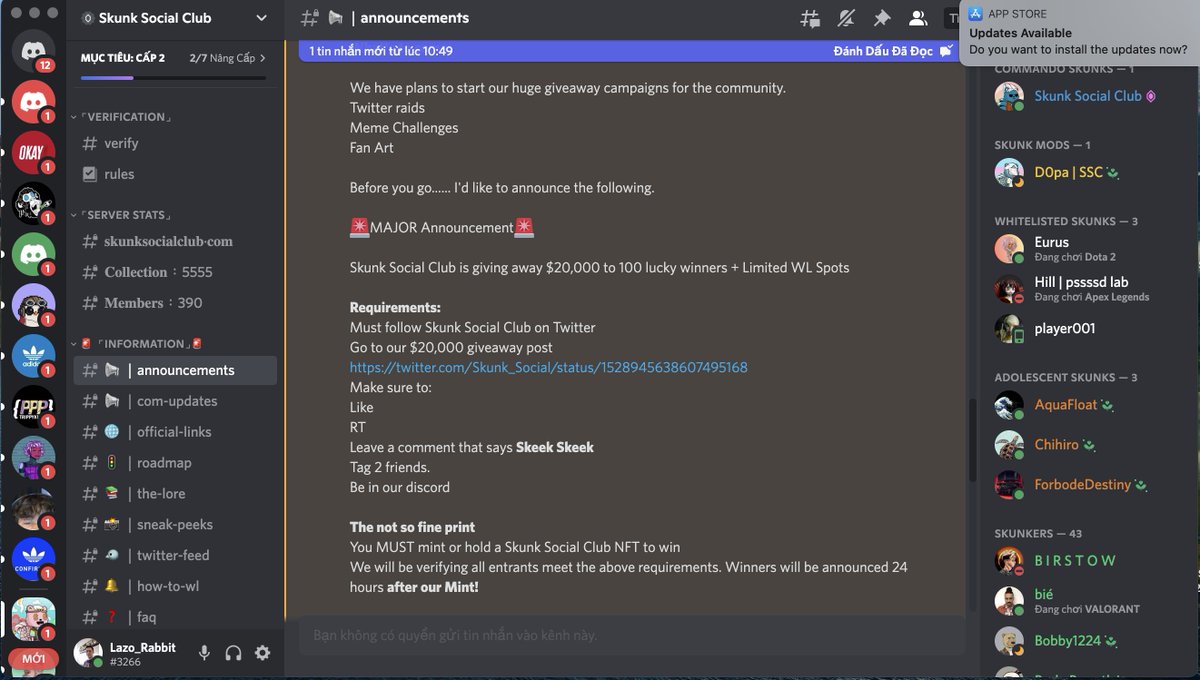Click Skunk Social Club member name
The width and height of the screenshot is (1200, 680).
click(x=1087, y=96)
